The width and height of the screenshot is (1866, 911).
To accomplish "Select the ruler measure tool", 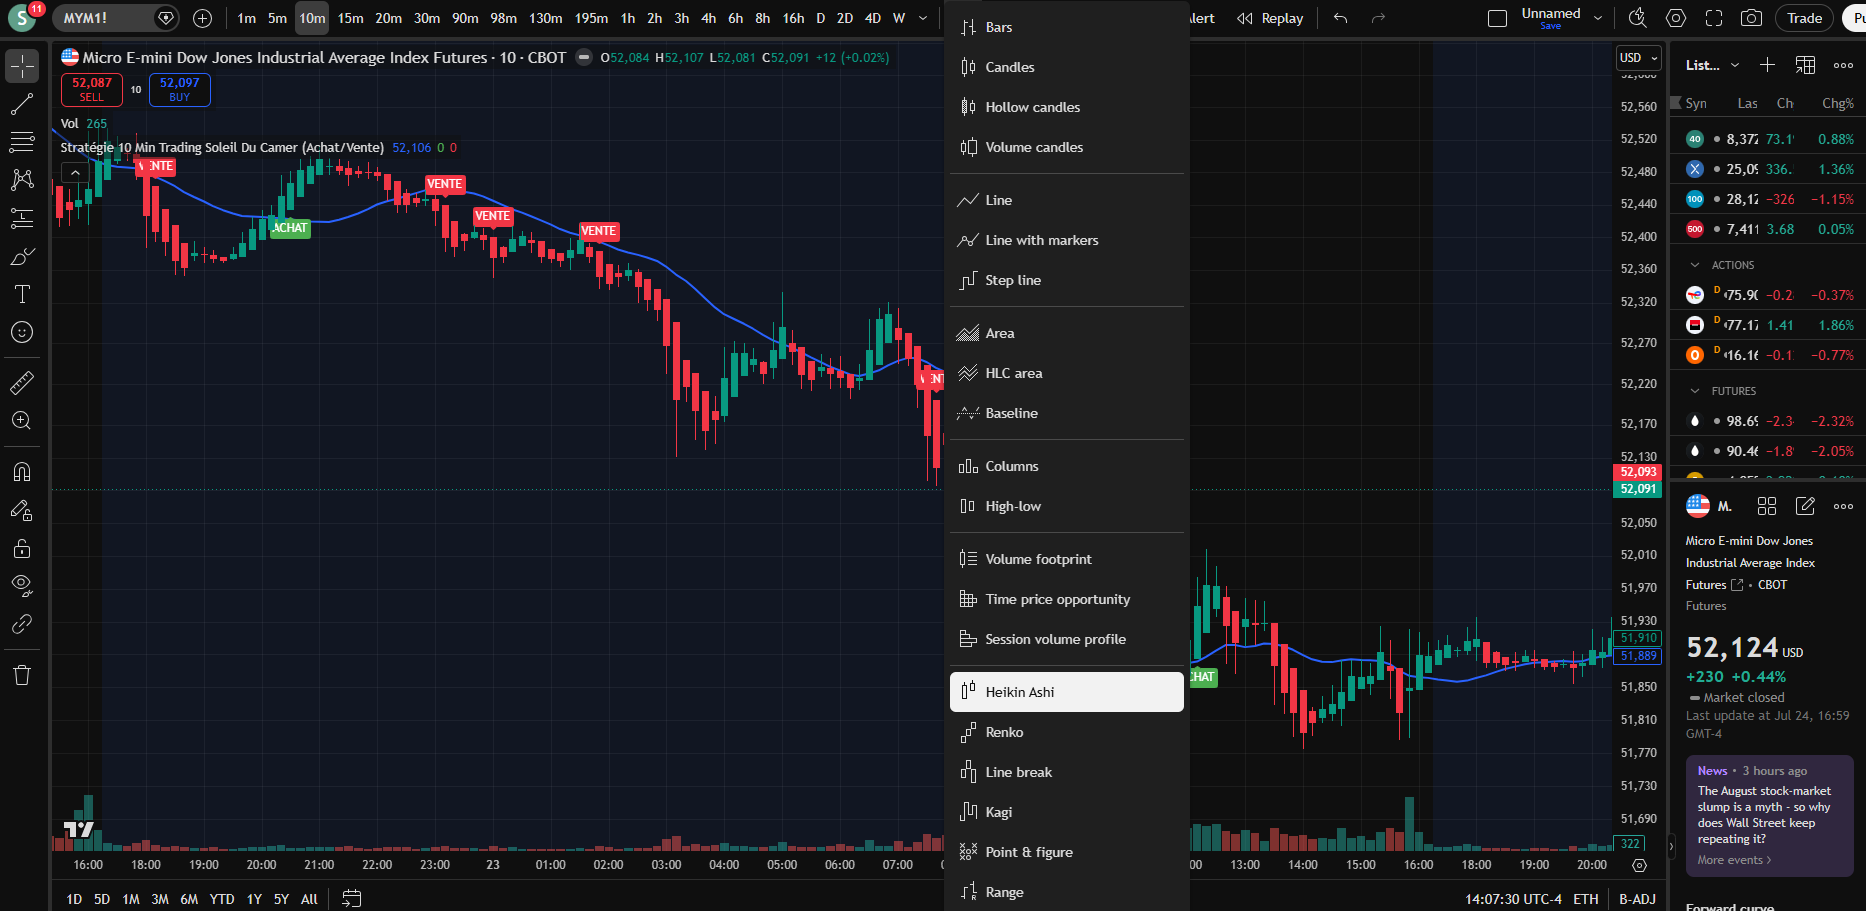I will click(22, 382).
